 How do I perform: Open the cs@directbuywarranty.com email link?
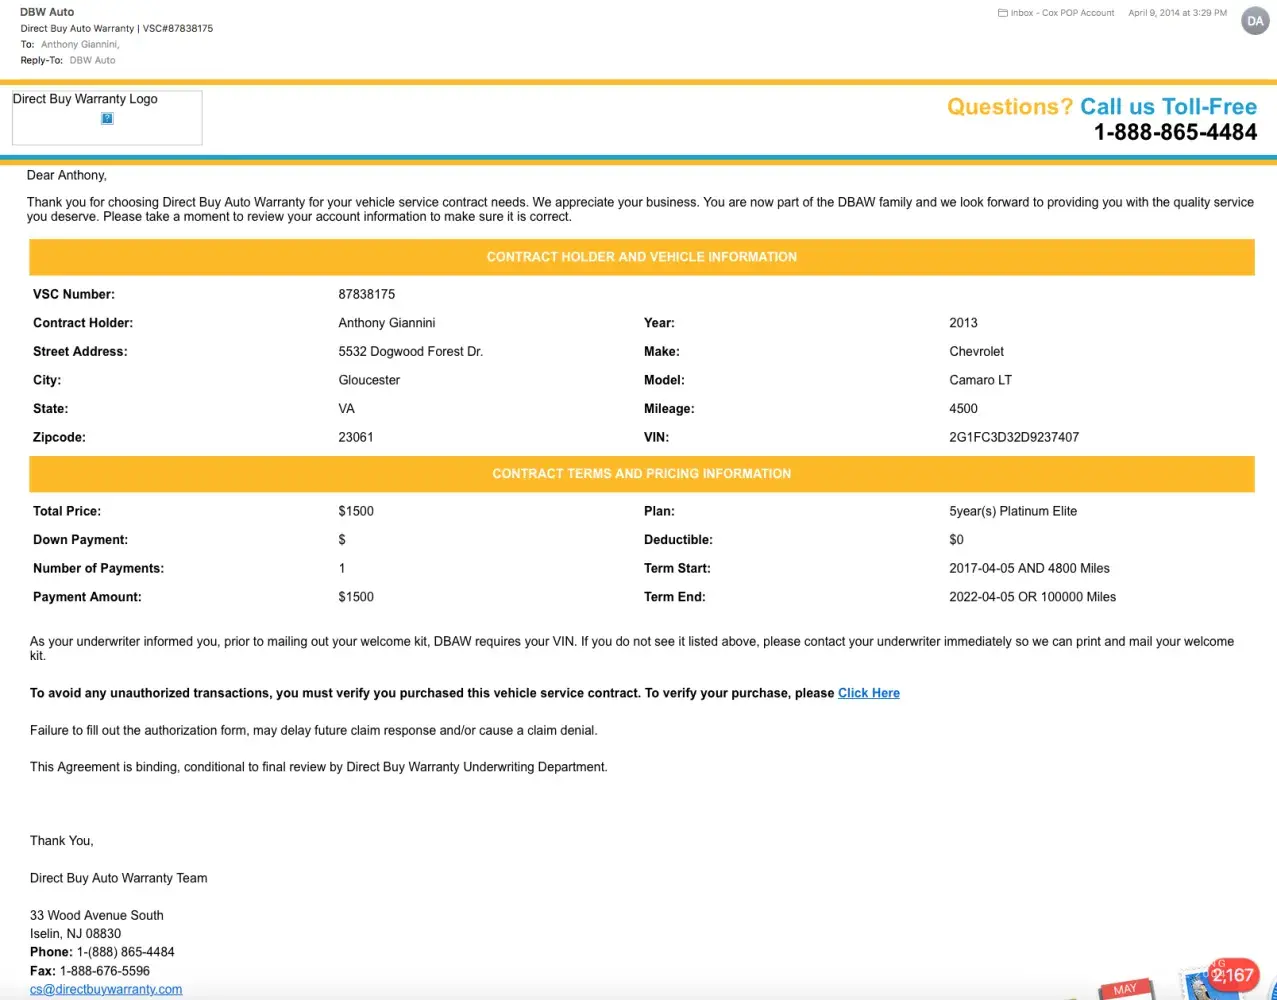[106, 989]
